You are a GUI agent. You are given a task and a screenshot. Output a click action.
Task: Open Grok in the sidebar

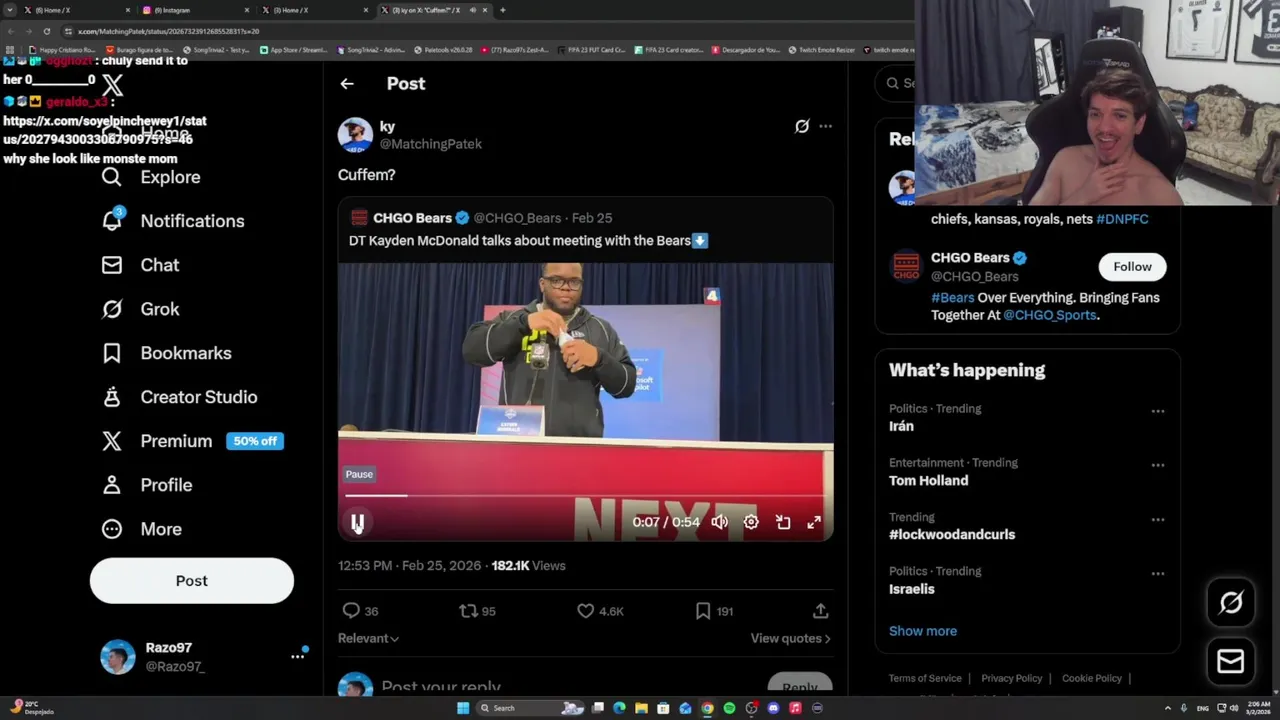click(x=140, y=309)
